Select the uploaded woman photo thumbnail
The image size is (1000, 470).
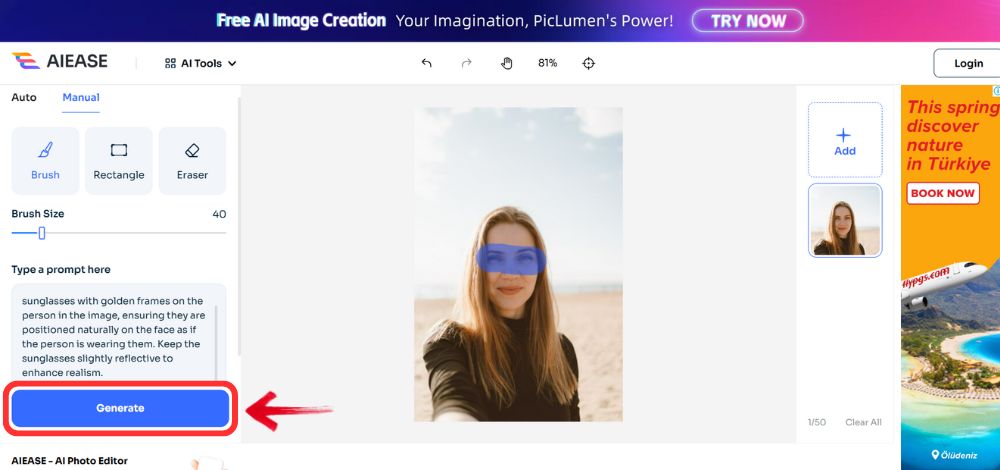pos(845,220)
